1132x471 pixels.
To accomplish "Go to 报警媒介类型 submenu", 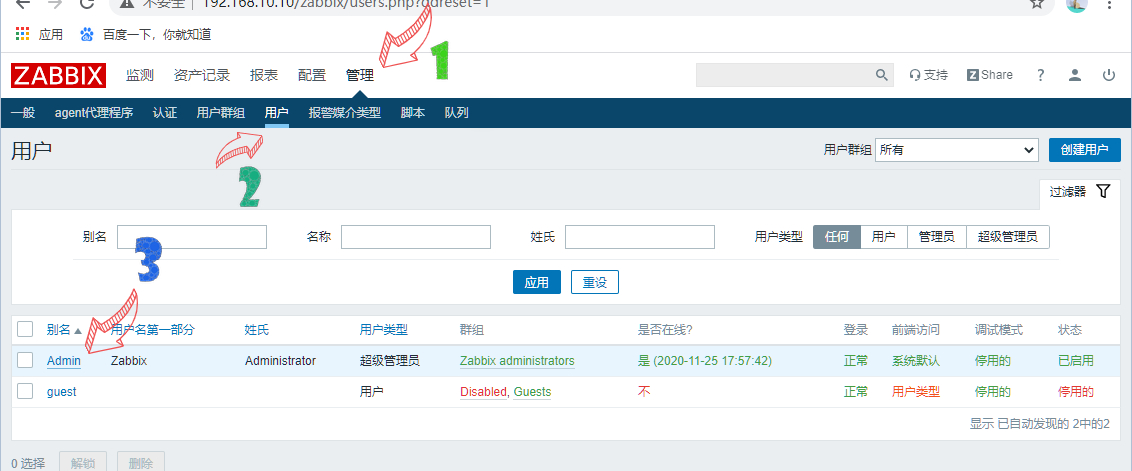I will tap(344, 113).
